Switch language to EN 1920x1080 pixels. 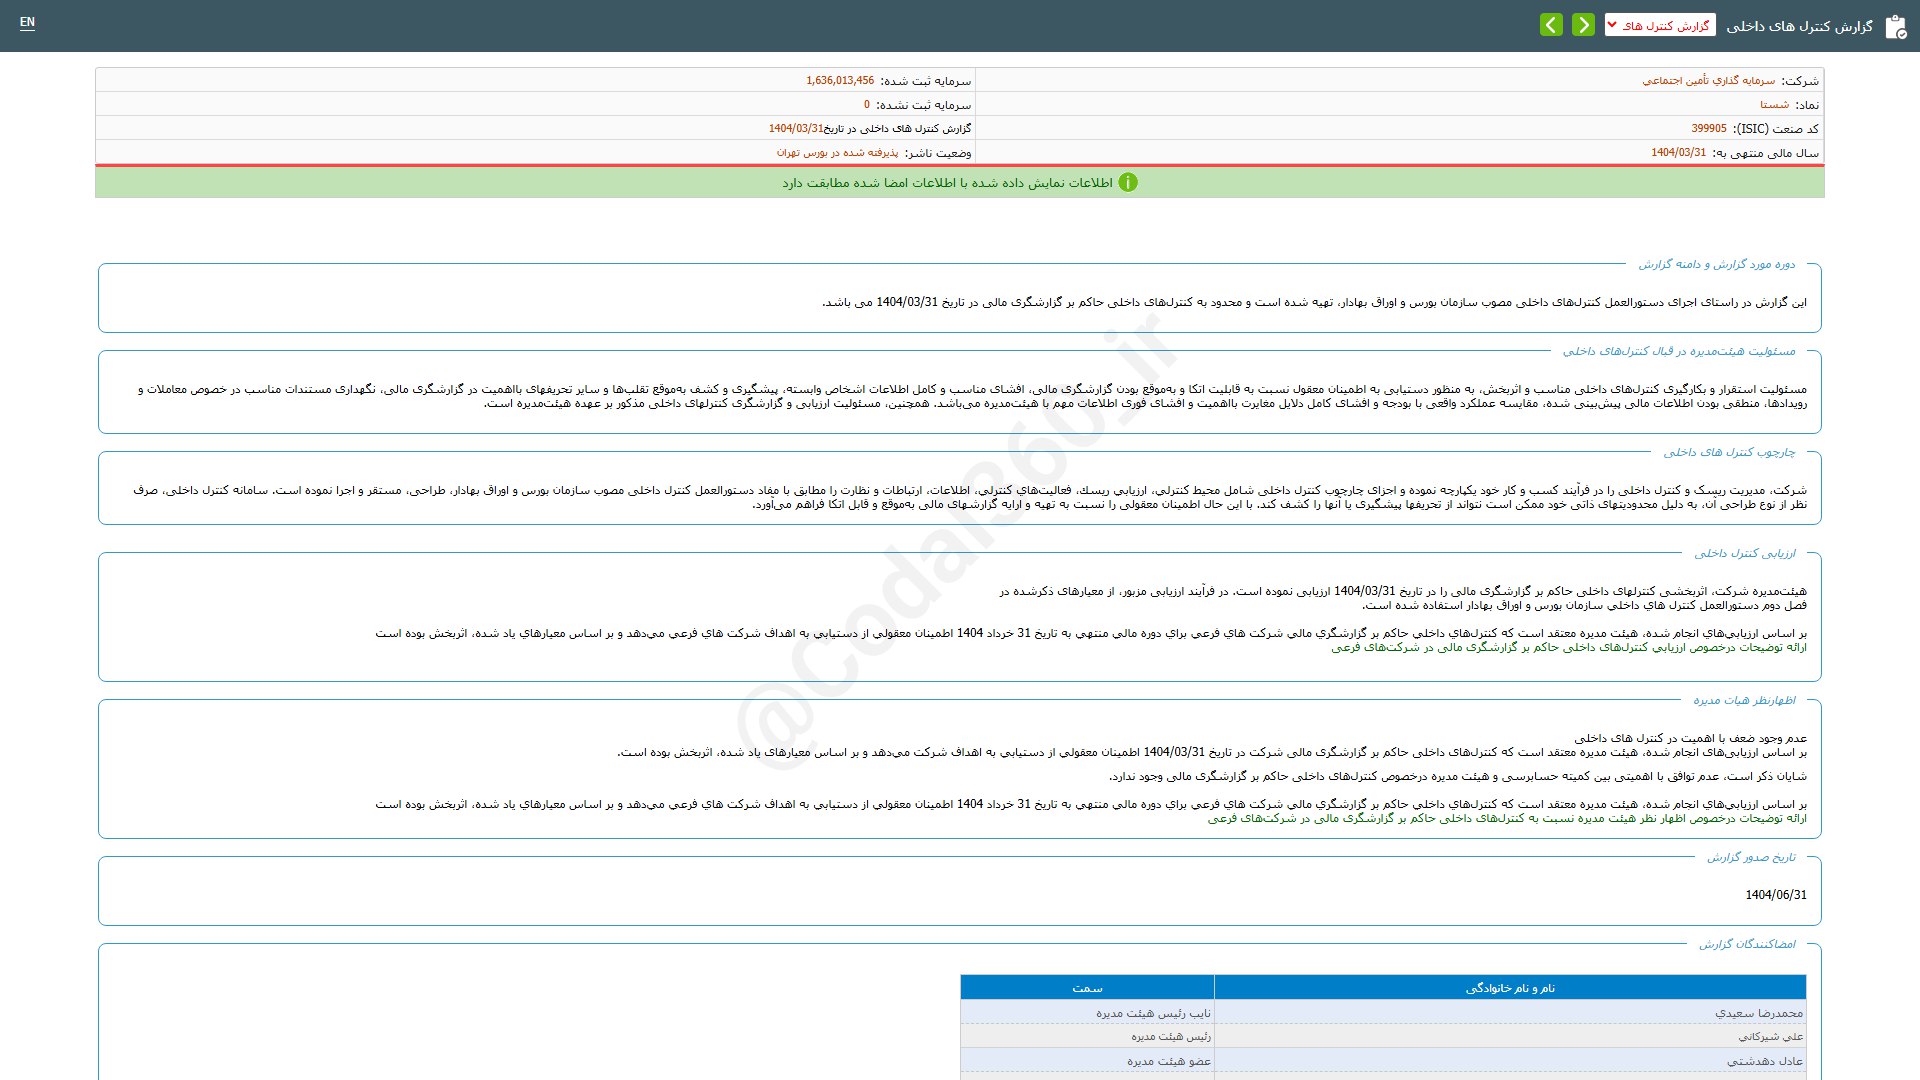coord(27,22)
